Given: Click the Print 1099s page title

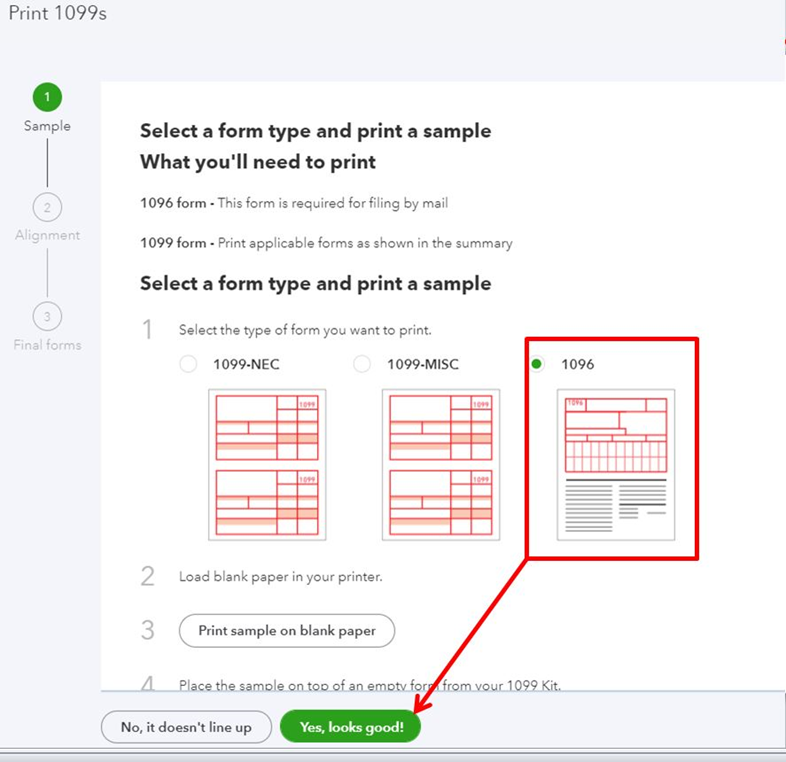Looking at the screenshot, I should tap(58, 14).
